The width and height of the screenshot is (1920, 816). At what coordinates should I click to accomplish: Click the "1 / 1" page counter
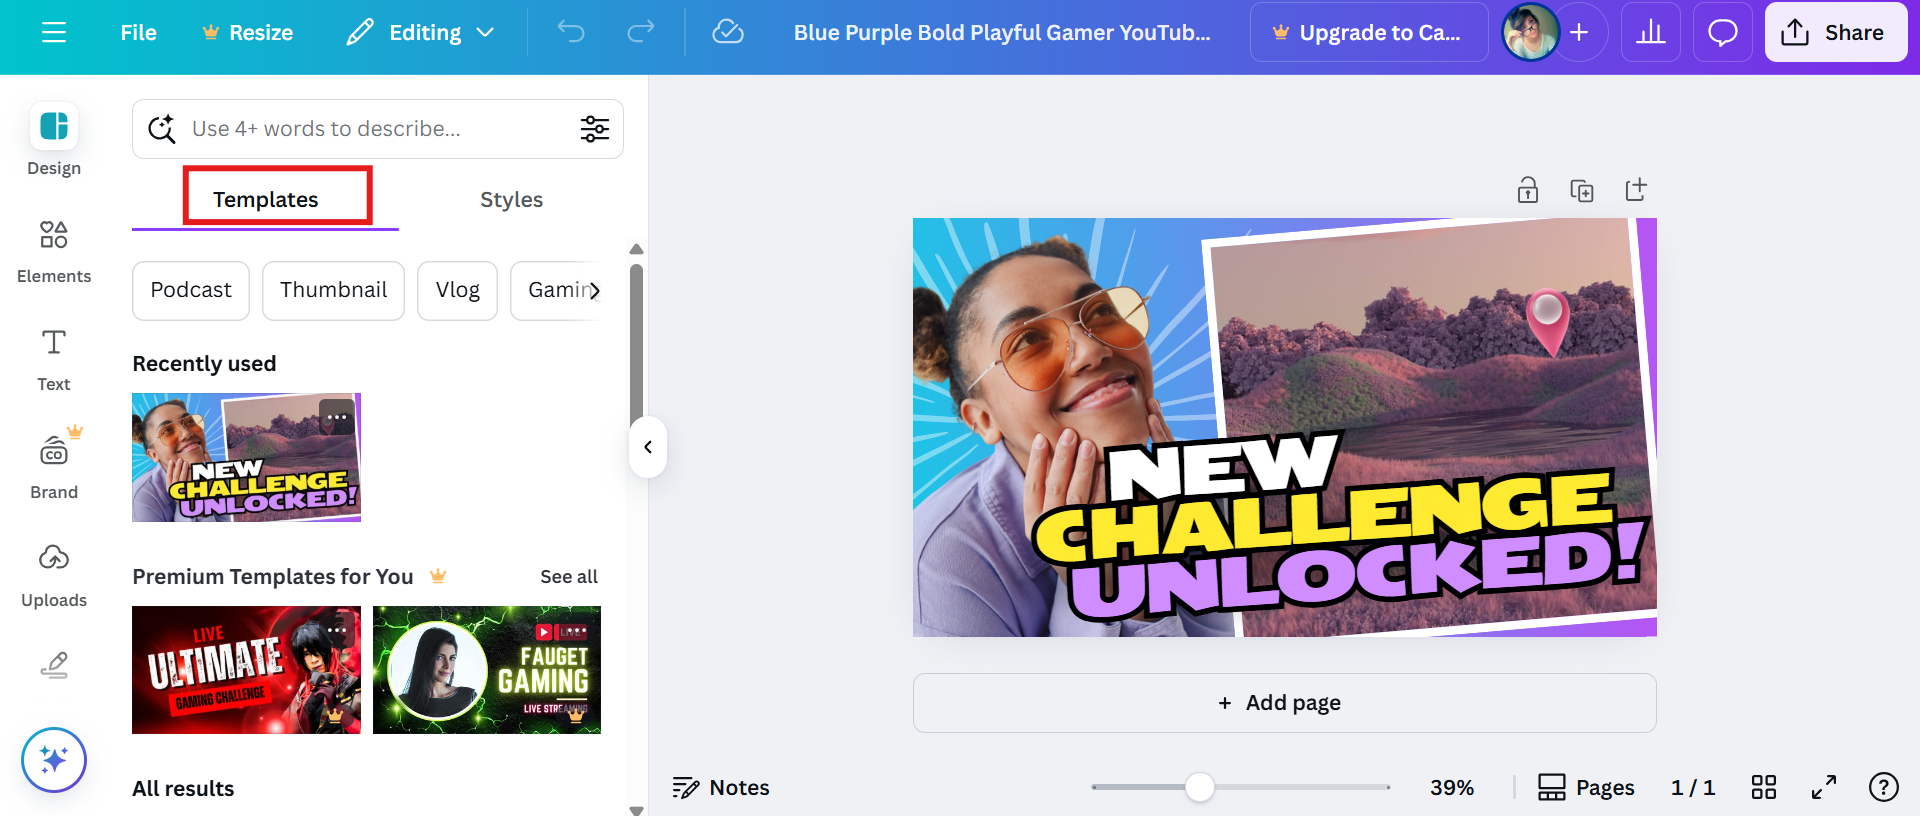[x=1693, y=788]
